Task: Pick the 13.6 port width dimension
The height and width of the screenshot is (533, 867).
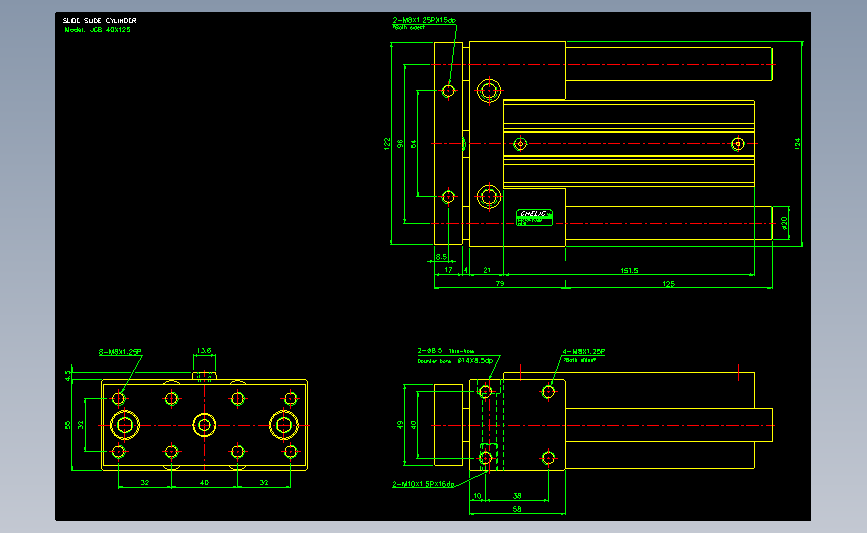Action: click(204, 351)
